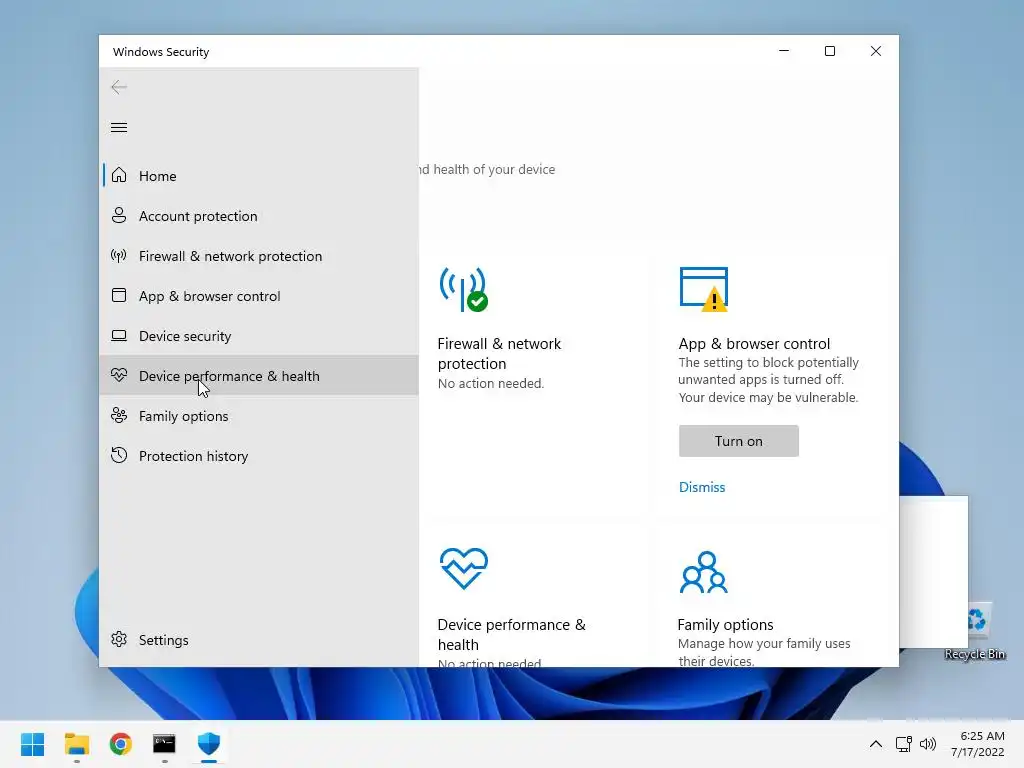This screenshot has height=768, width=1024.
Task: Select Device performance & health in sidebar
Action: tap(259, 376)
